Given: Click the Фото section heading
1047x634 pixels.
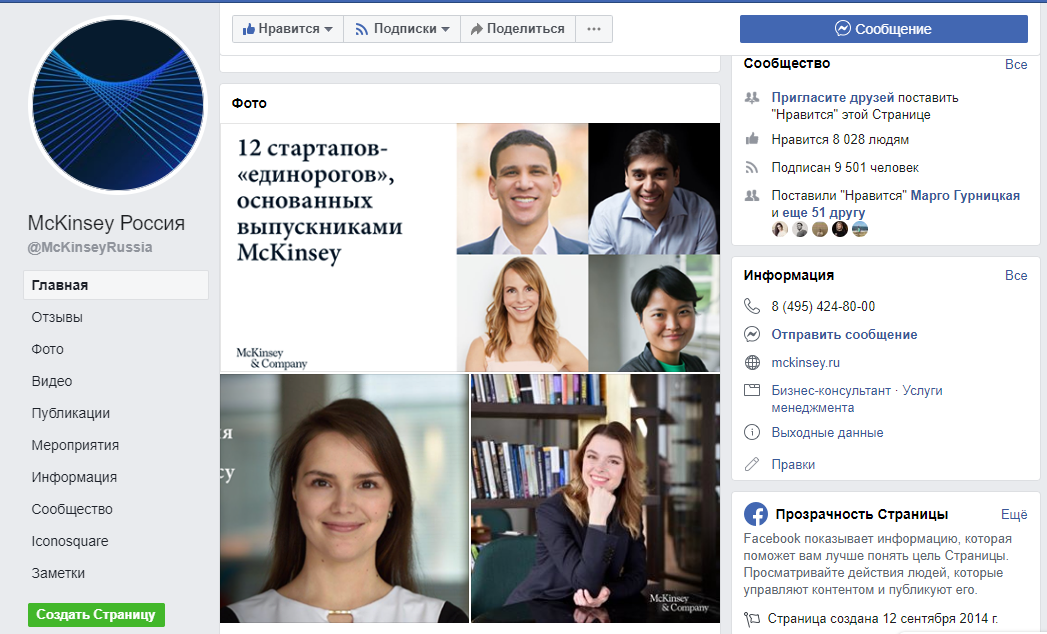Looking at the screenshot, I should 249,103.
